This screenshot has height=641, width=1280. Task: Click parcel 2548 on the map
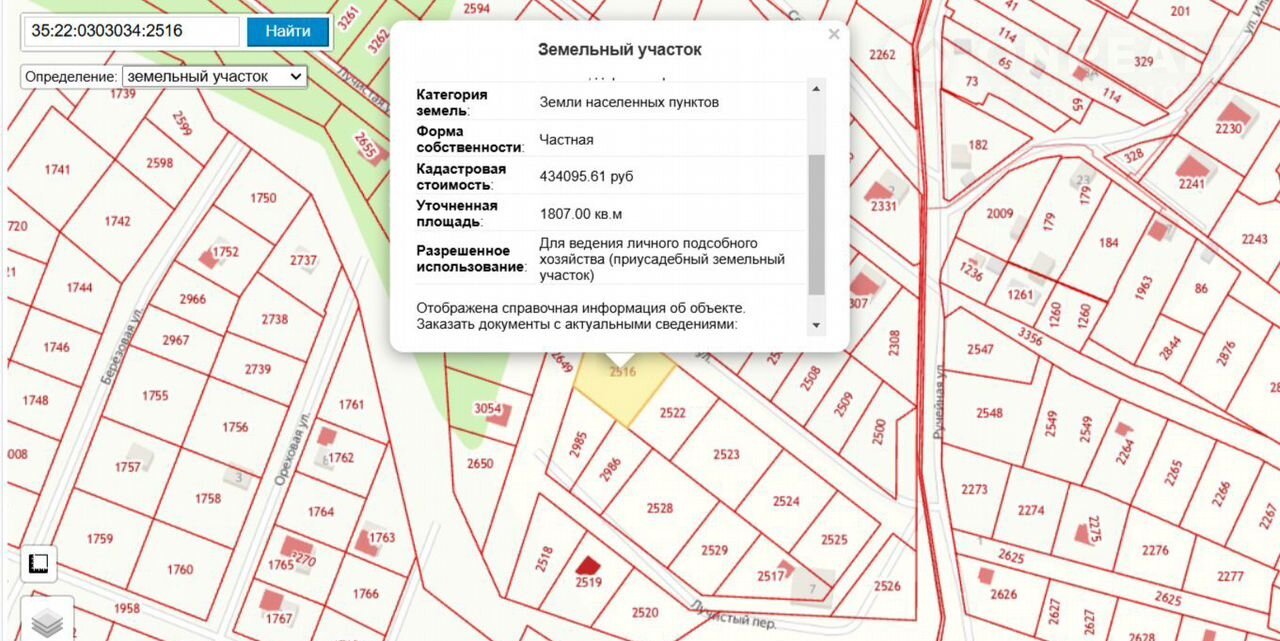(x=989, y=413)
